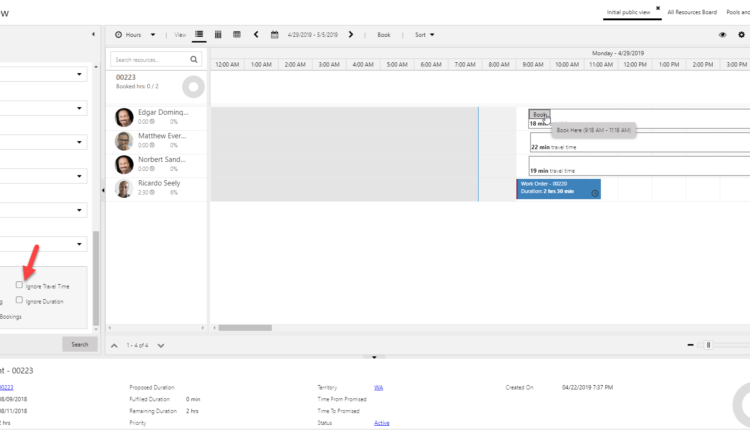Switch to the vertical grid view icon
This screenshot has height=430, width=750.
pyautogui.click(x=218, y=34)
